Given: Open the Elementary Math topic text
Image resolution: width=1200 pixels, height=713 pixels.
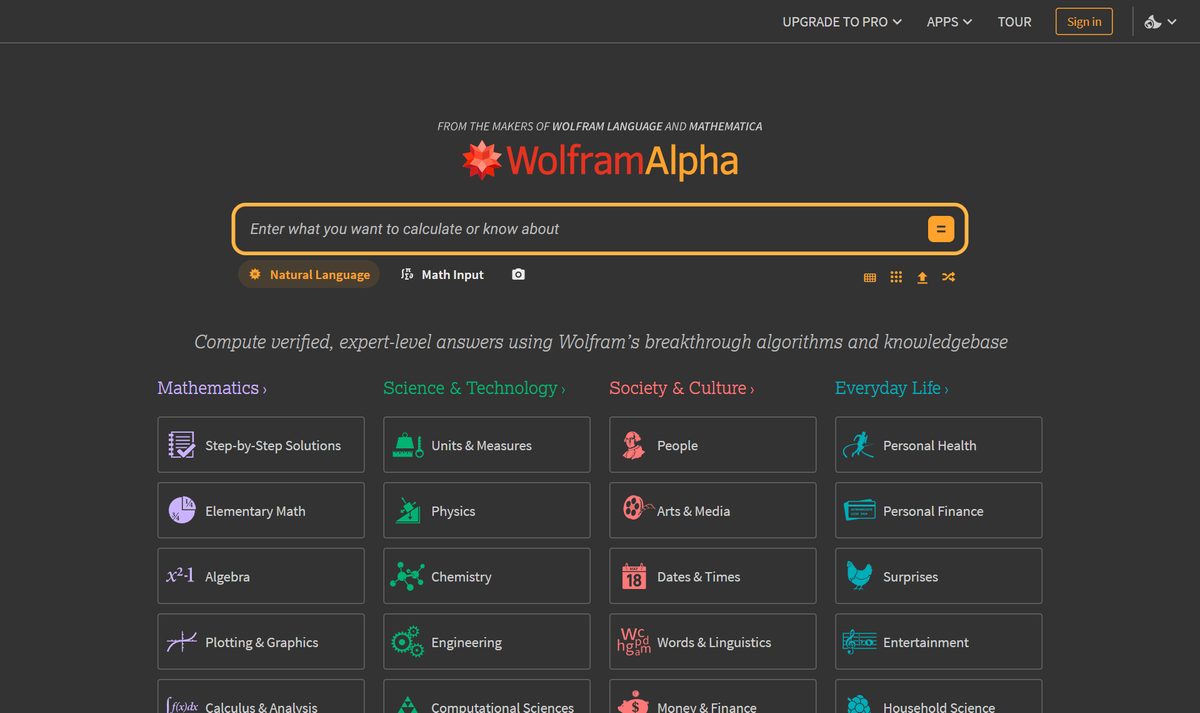Looking at the screenshot, I should coord(255,511).
